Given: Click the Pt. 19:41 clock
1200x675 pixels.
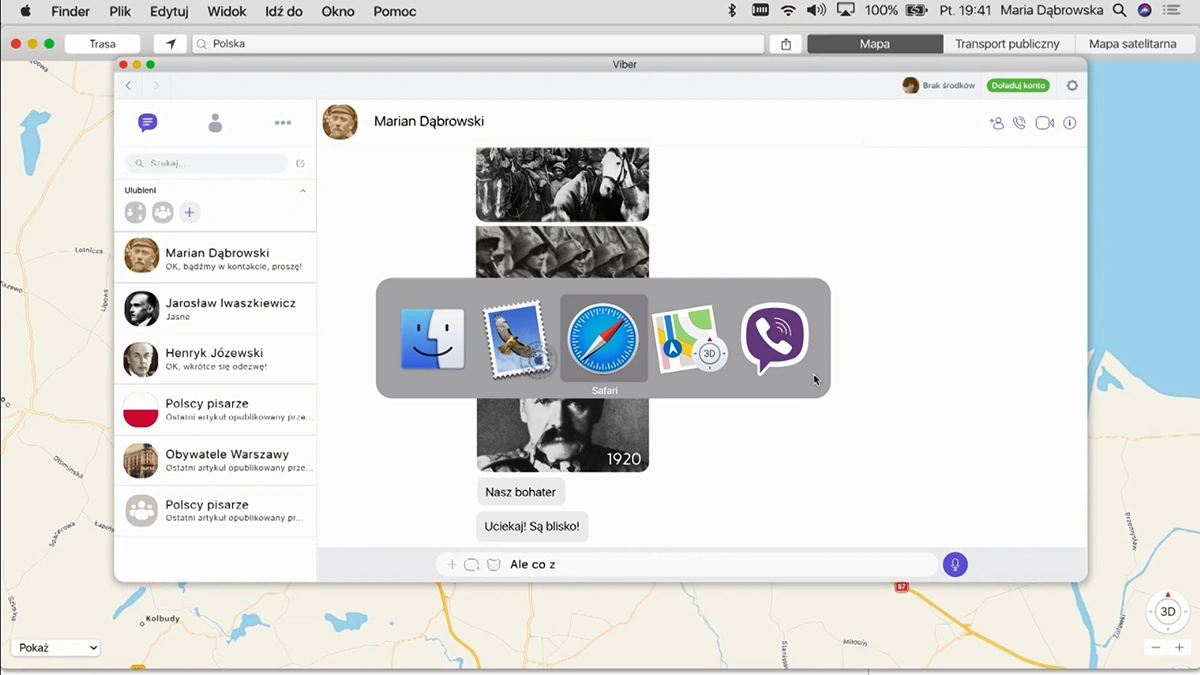Looking at the screenshot, I should (x=965, y=11).
